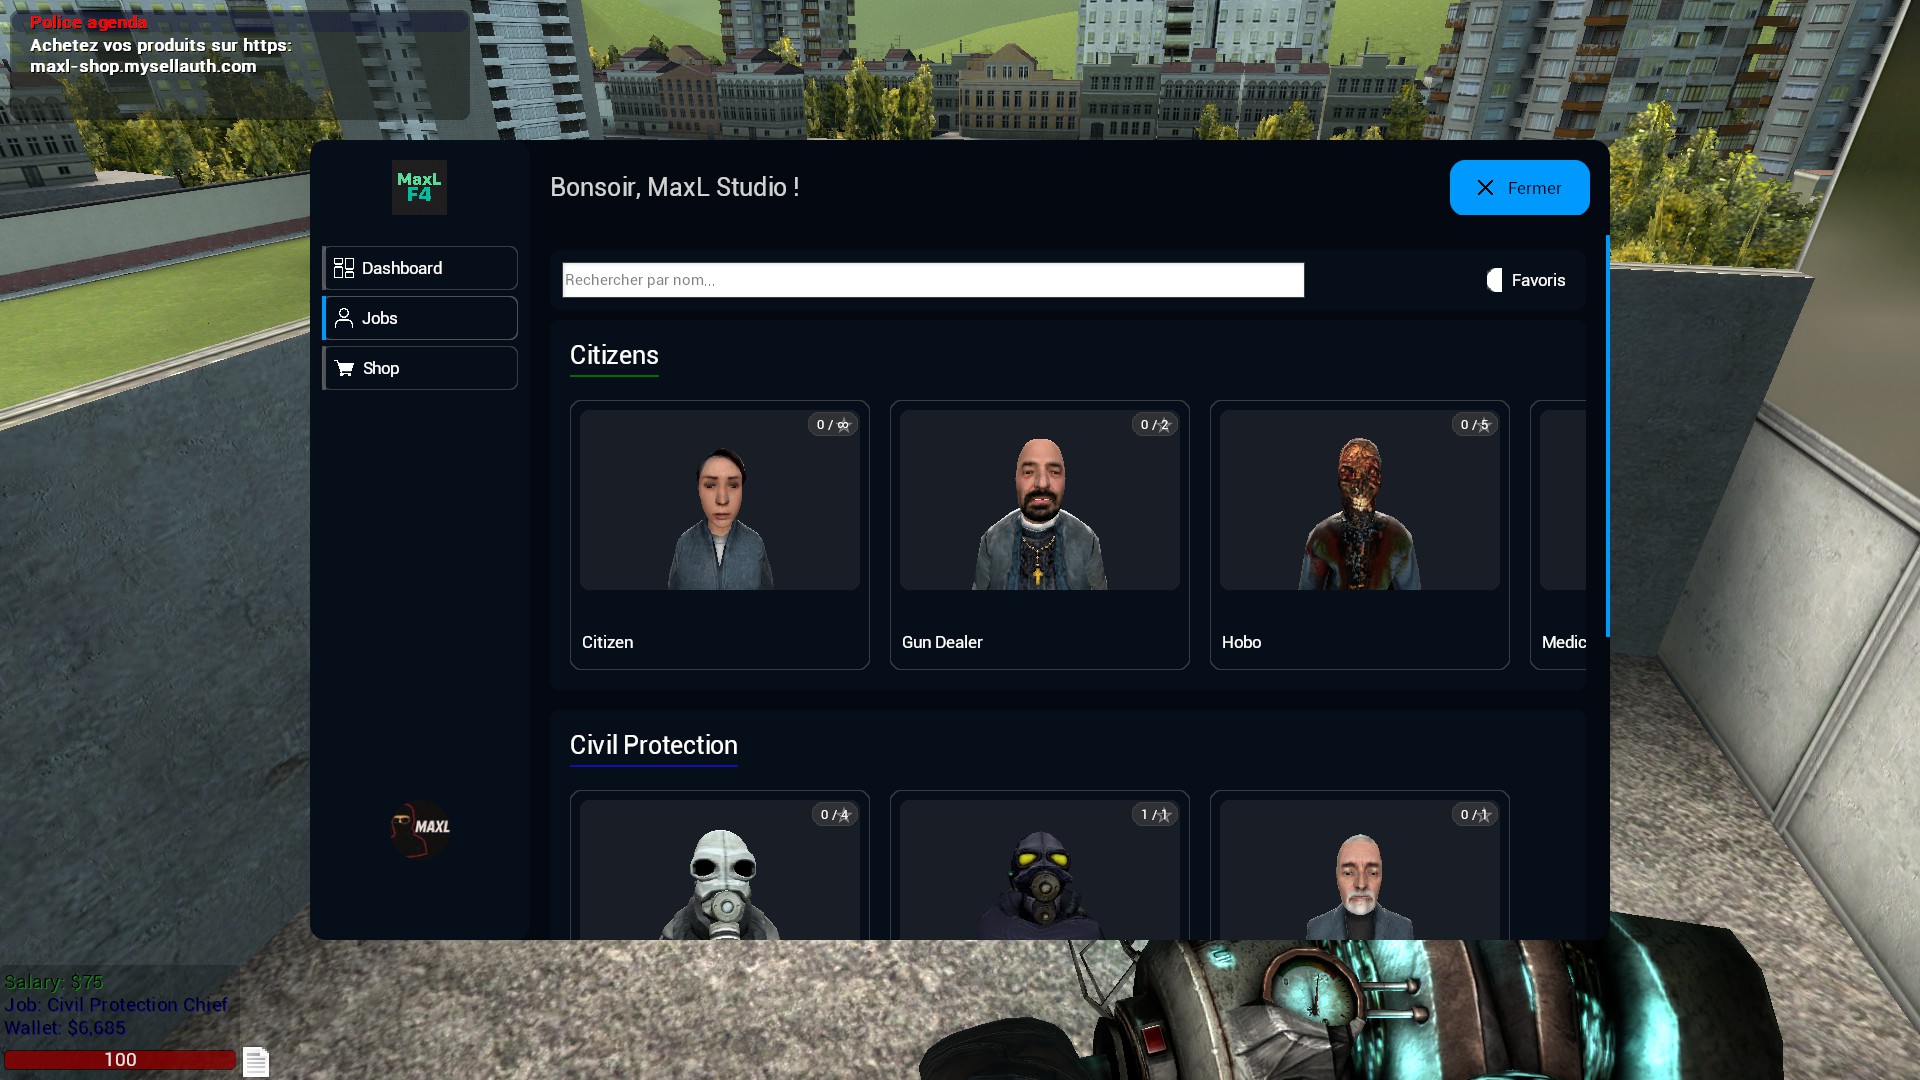Click the blue vertical scrollbar
1920x1080 pixels.
coord(1607,436)
